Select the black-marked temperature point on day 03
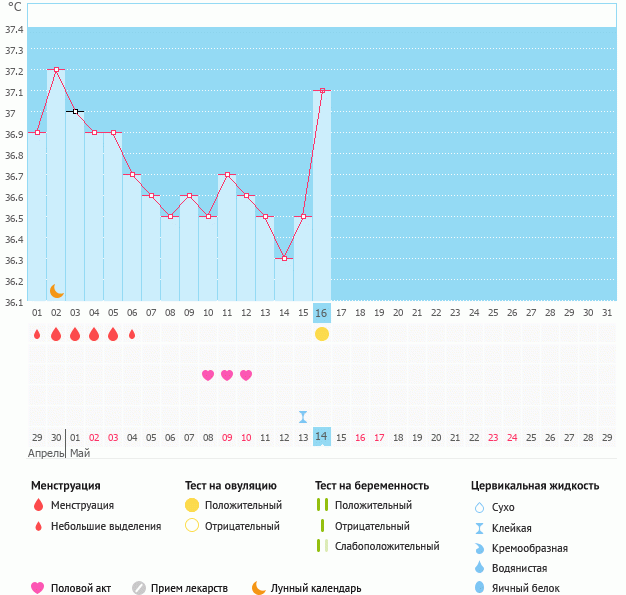 pos(75,112)
